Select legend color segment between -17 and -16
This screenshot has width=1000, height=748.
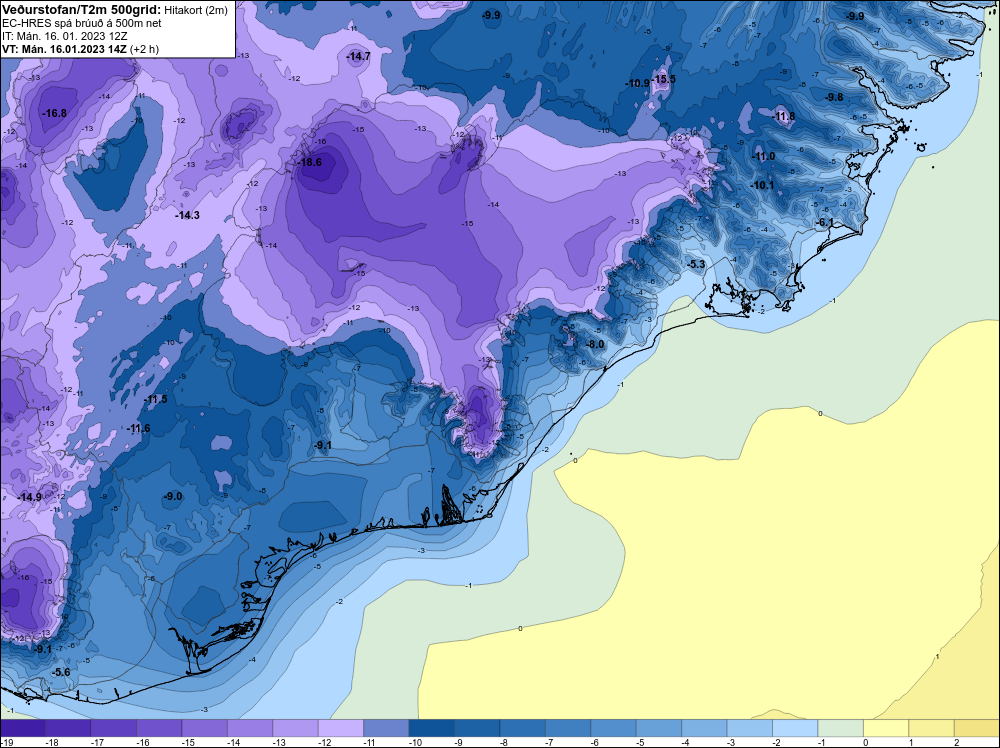tap(114, 728)
